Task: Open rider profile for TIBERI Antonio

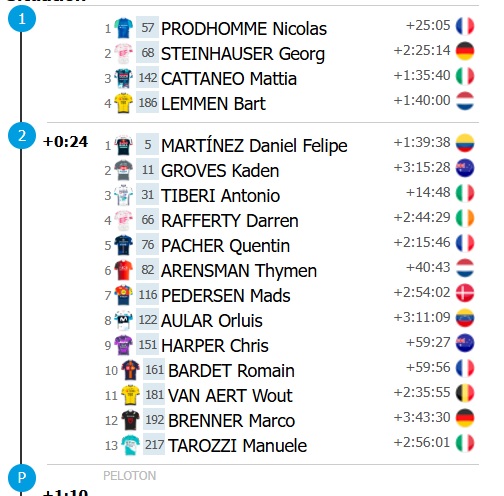Action: click(x=220, y=196)
